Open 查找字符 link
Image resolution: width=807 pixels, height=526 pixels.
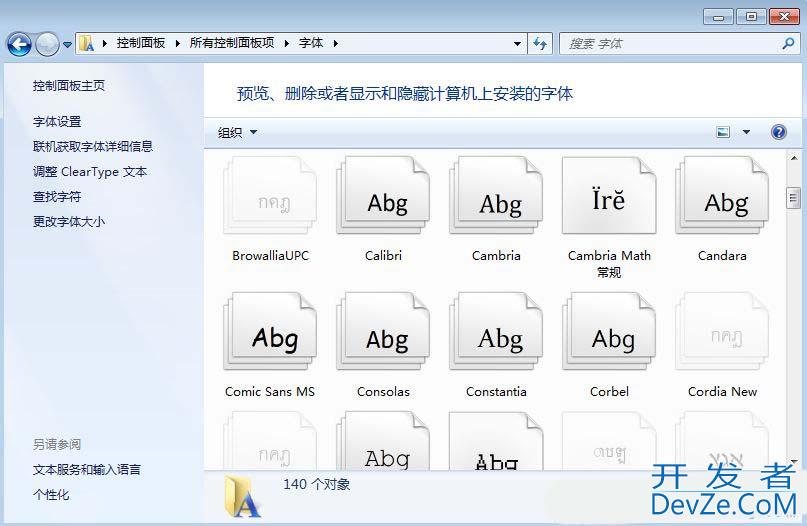57,197
